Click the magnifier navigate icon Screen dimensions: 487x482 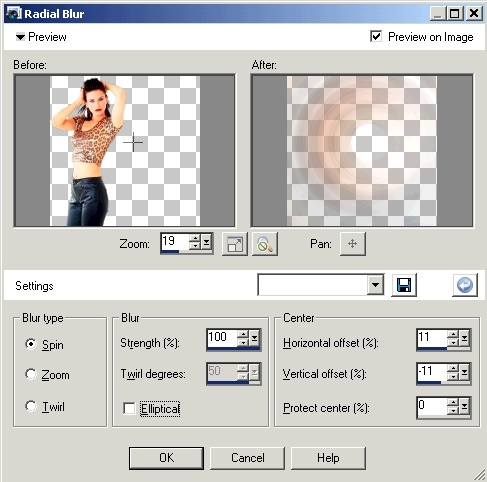(265, 244)
